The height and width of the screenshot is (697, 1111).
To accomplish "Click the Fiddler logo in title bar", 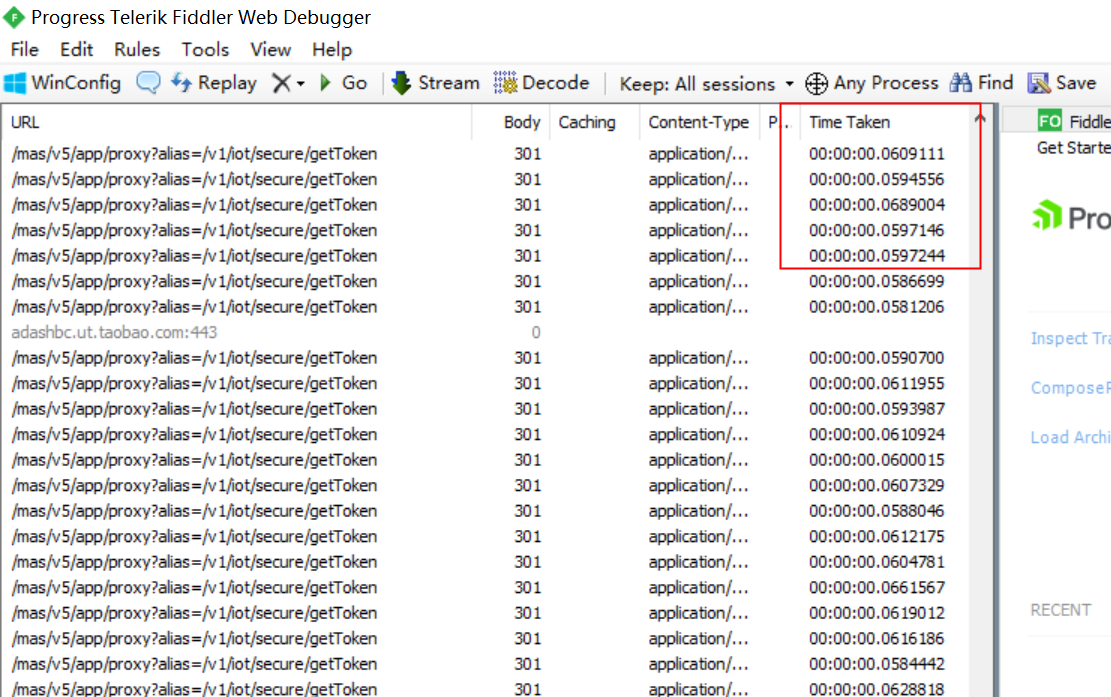I will 13,17.
